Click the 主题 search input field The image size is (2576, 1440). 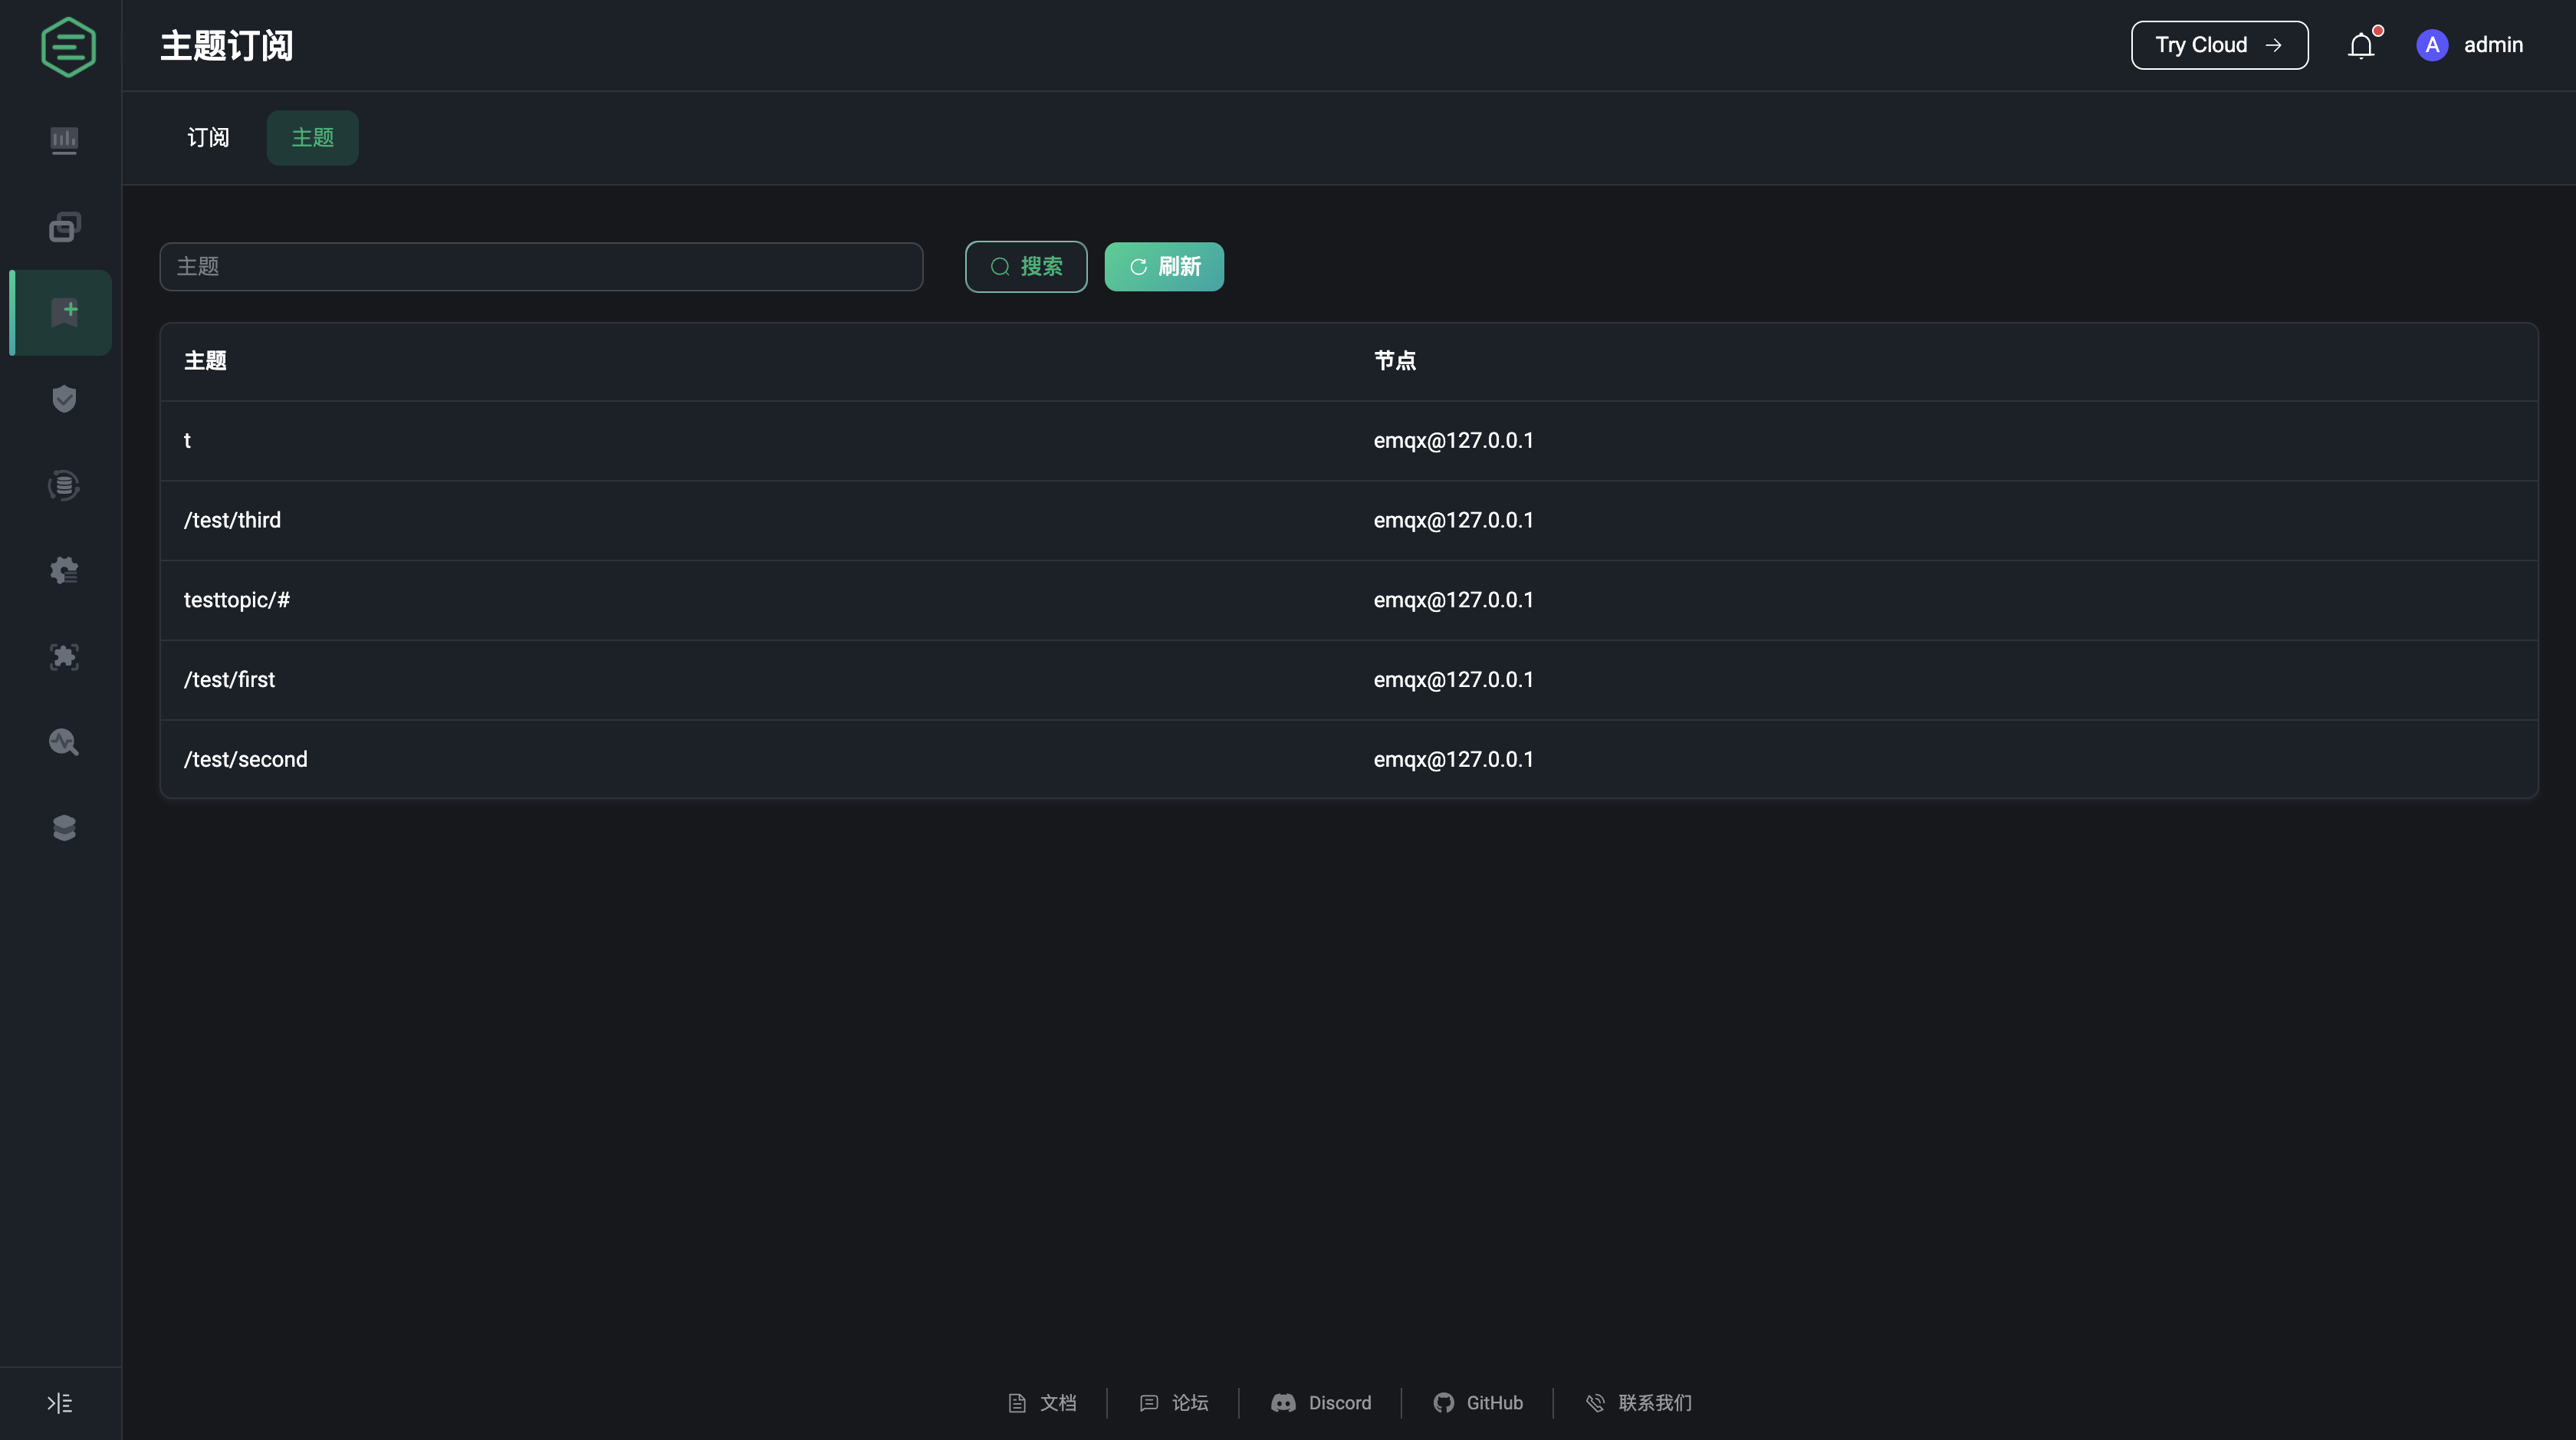540,266
